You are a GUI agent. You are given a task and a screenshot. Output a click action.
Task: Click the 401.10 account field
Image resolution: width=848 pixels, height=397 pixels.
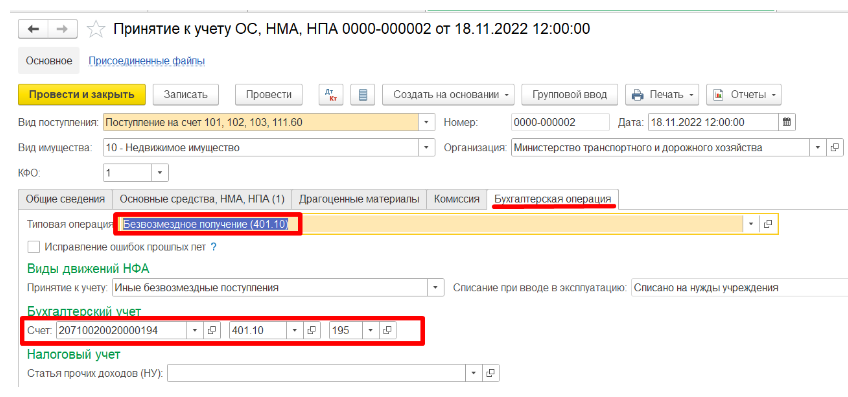258,330
